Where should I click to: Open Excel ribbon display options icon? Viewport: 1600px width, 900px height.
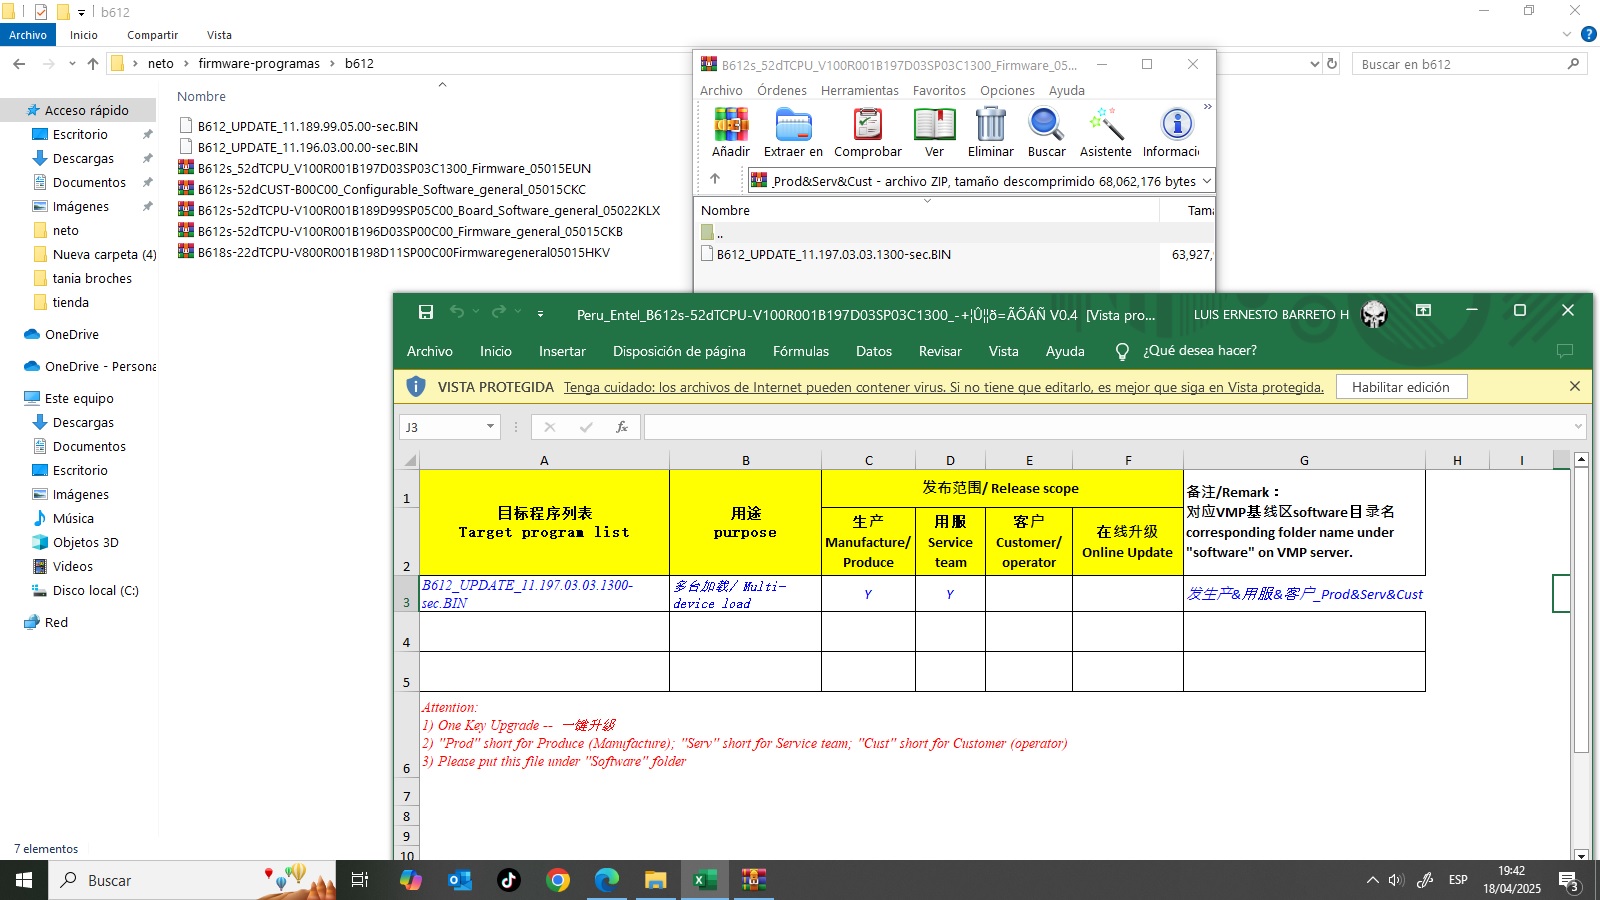pyautogui.click(x=1423, y=311)
